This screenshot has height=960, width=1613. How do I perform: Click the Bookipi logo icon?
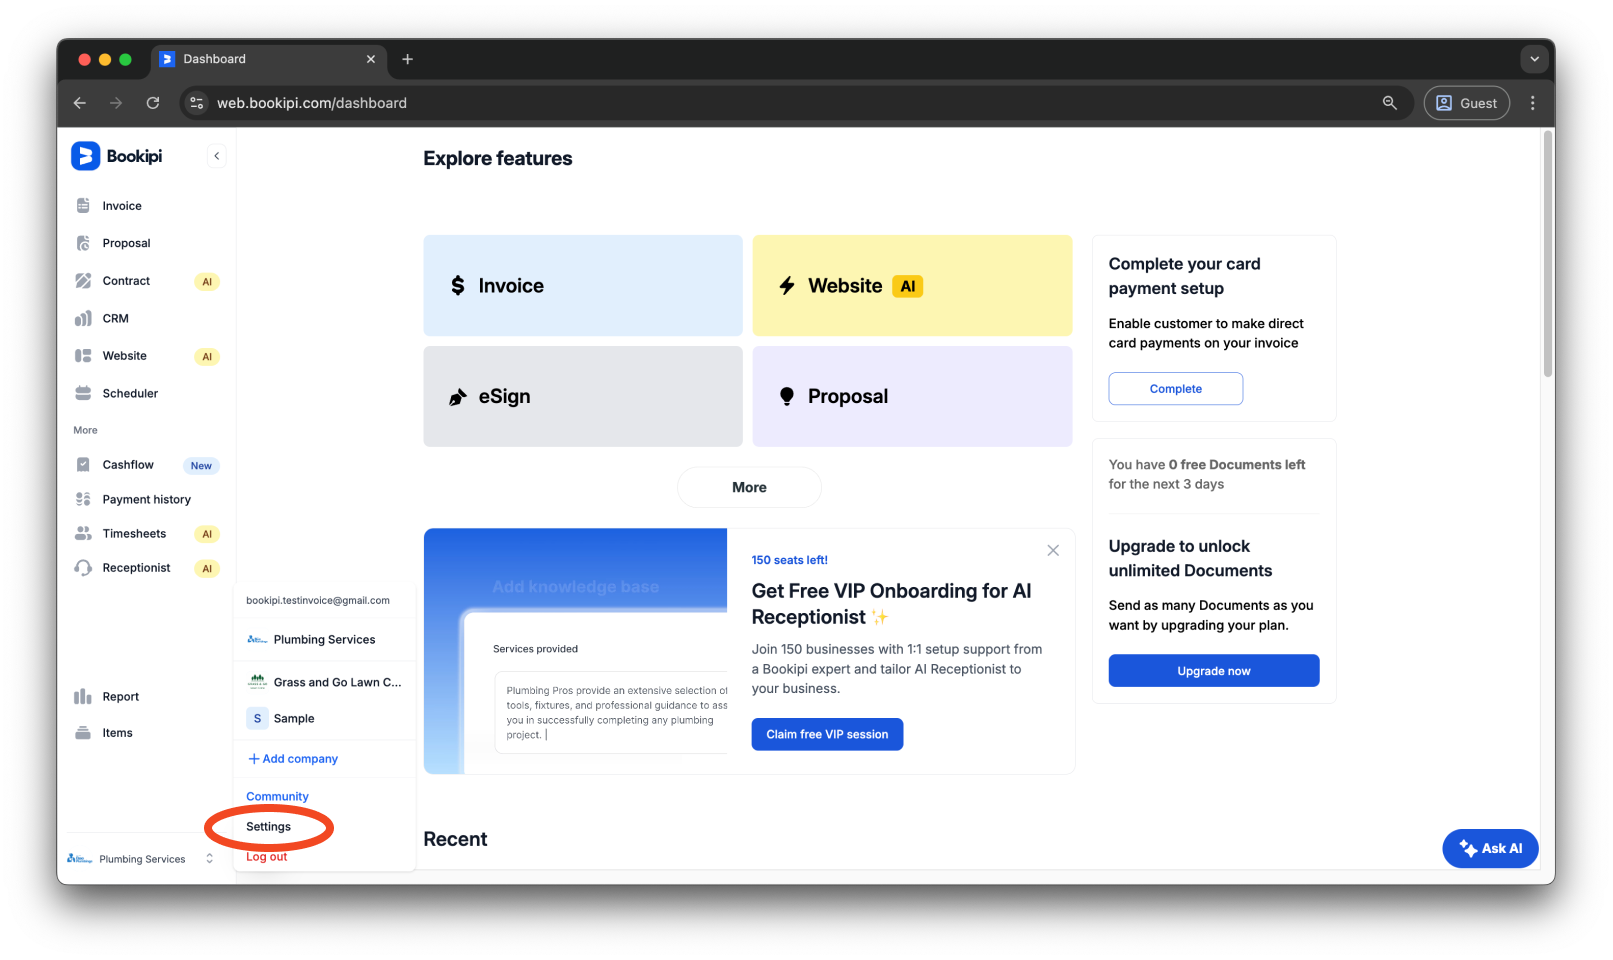86,156
